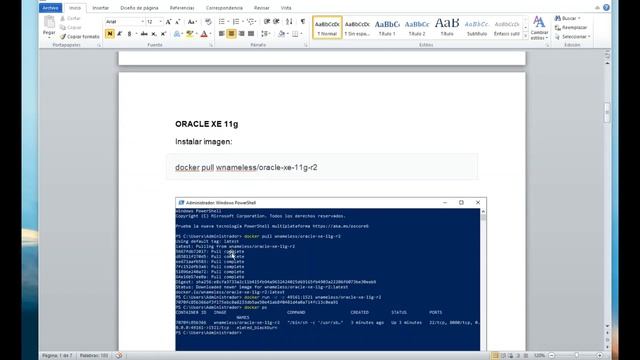Open the Archivo tab
640x360 pixels.
[x=51, y=8]
